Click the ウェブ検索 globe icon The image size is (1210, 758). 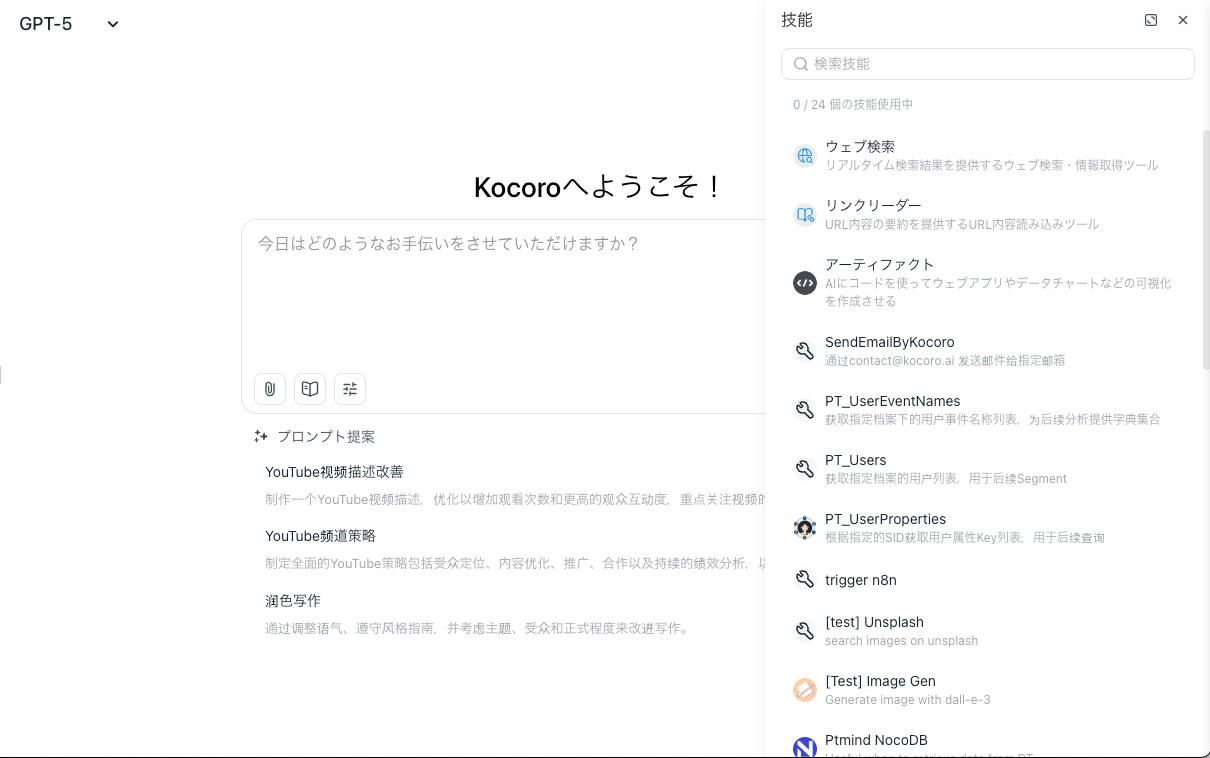[x=805, y=155]
